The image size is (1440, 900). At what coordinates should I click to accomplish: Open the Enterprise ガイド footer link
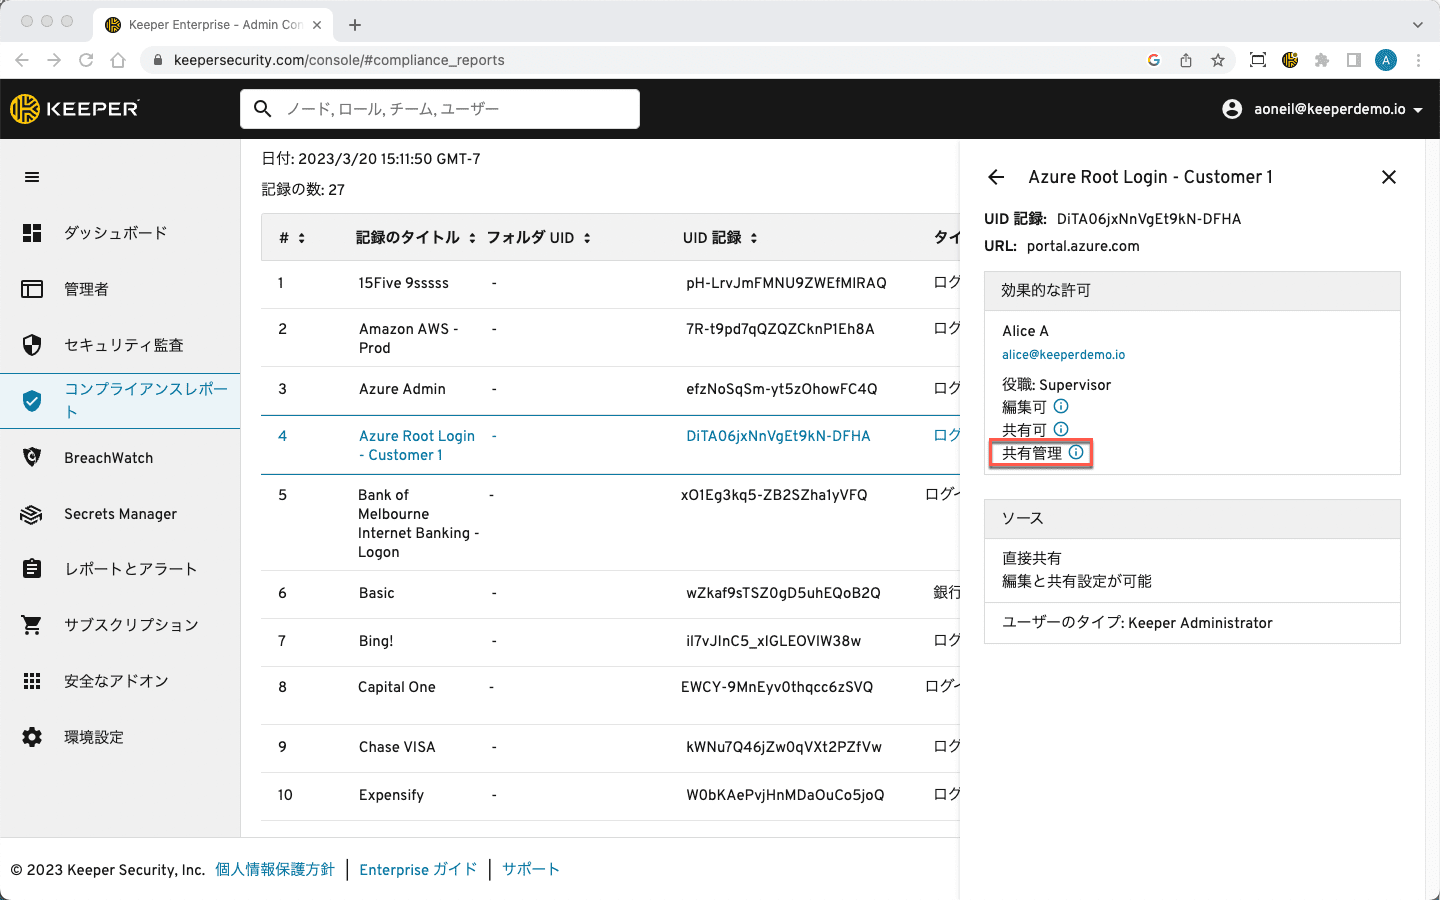pyautogui.click(x=418, y=870)
